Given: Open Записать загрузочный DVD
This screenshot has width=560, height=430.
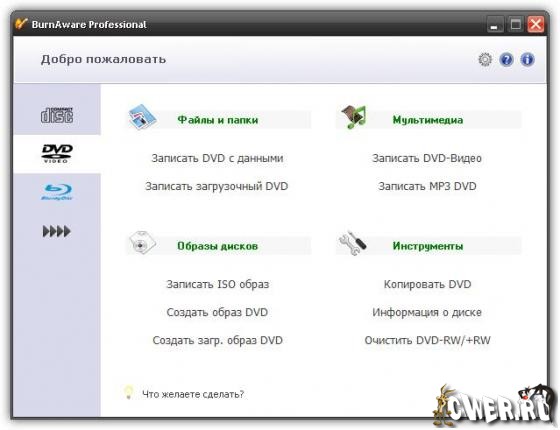Looking at the screenshot, I should pyautogui.click(x=217, y=186).
